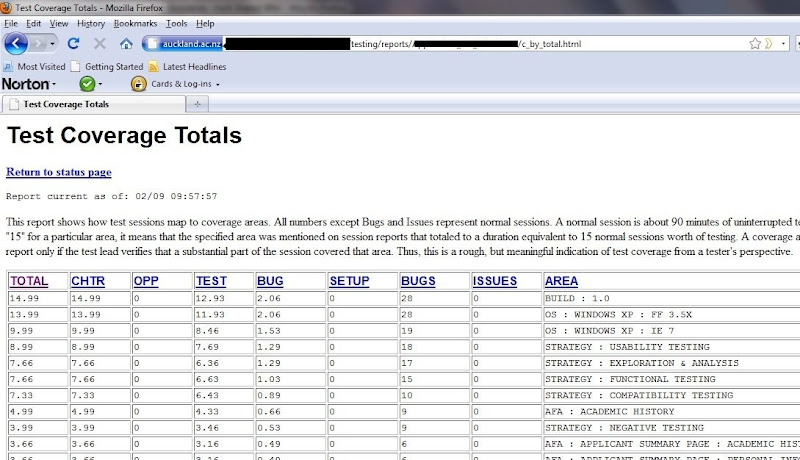
Task: Go back with the Back arrow button
Action: point(16,44)
